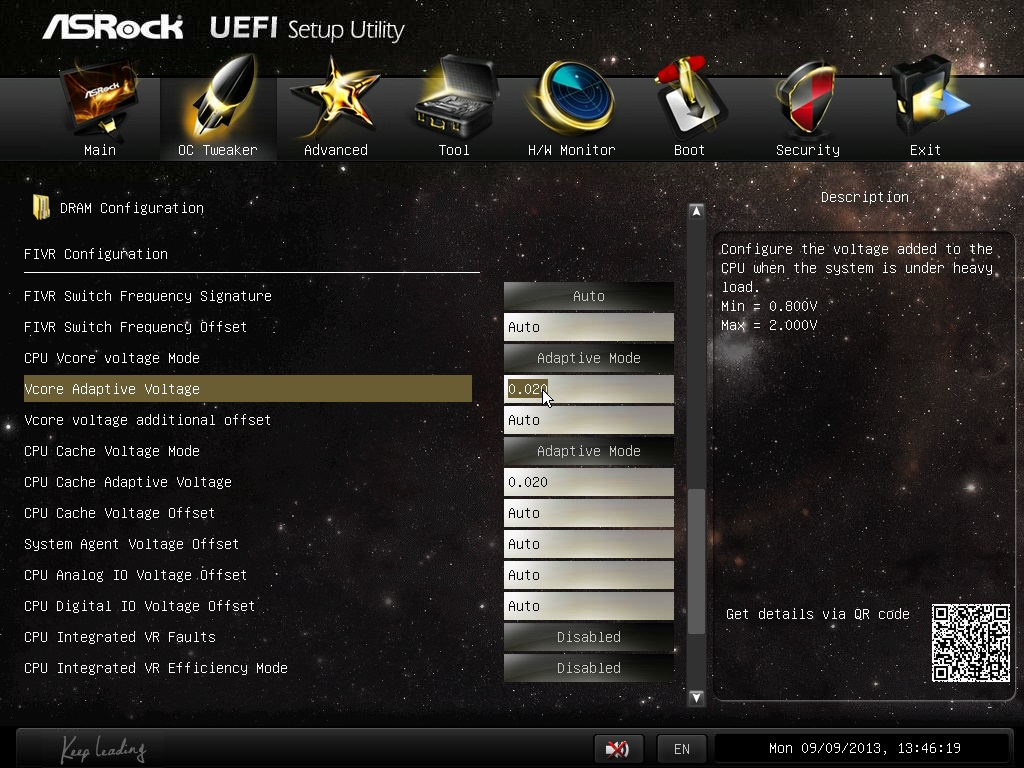Toggle CPU Integrated VR Faults Disabled option
The image size is (1024, 768).
(588, 637)
